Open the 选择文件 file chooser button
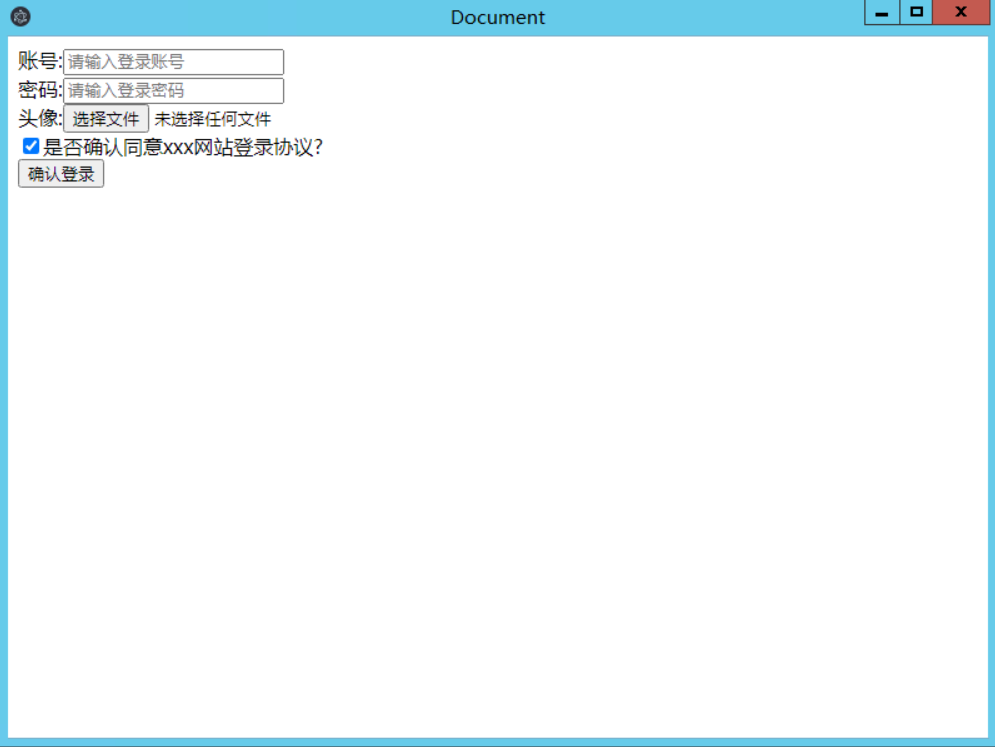This screenshot has width=995, height=747. point(105,119)
